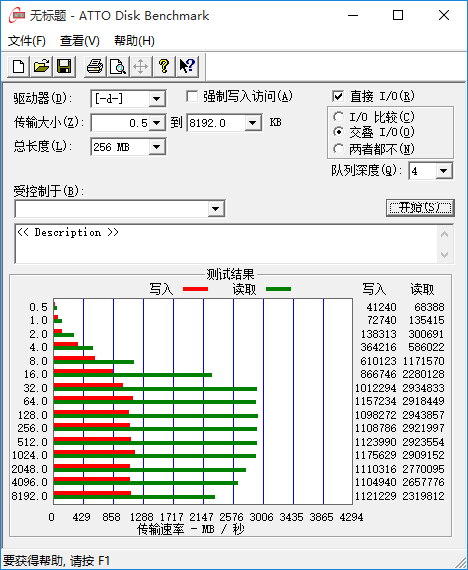Open a file with the folder icon
The width and height of the screenshot is (468, 570).
pyautogui.click(x=41, y=67)
